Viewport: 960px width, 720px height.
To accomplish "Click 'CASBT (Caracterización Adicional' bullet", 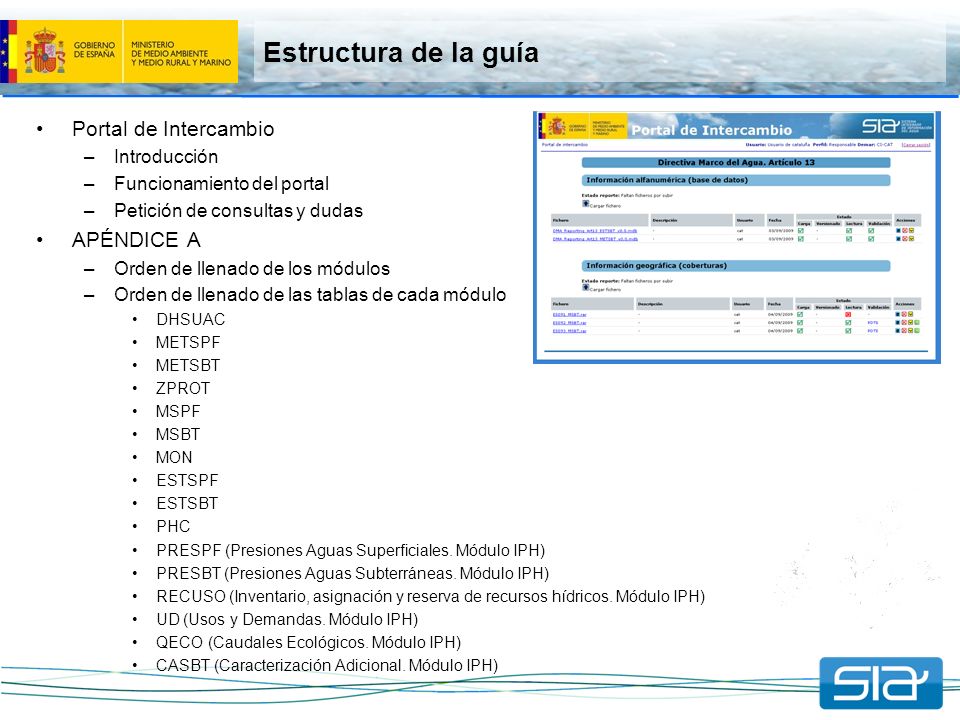I will pos(327,666).
